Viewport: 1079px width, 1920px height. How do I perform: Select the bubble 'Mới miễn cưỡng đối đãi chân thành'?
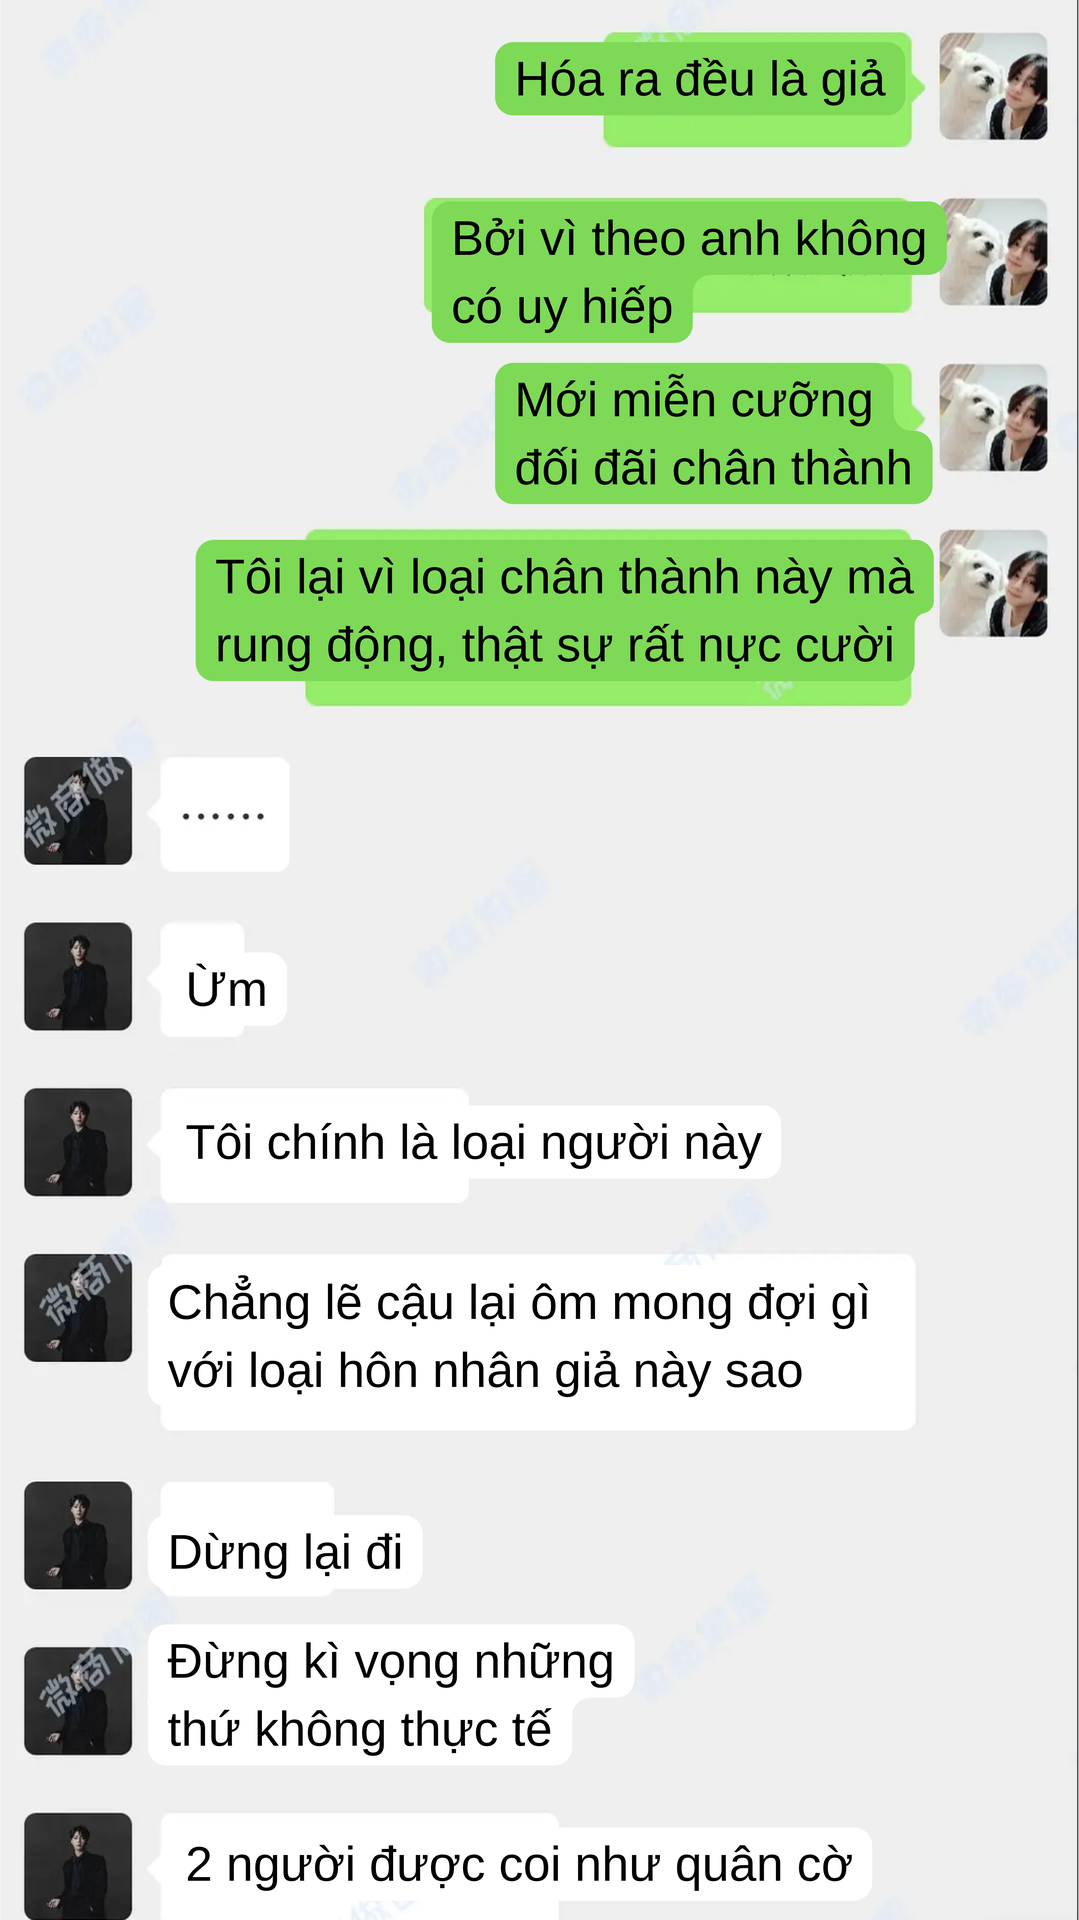point(713,433)
